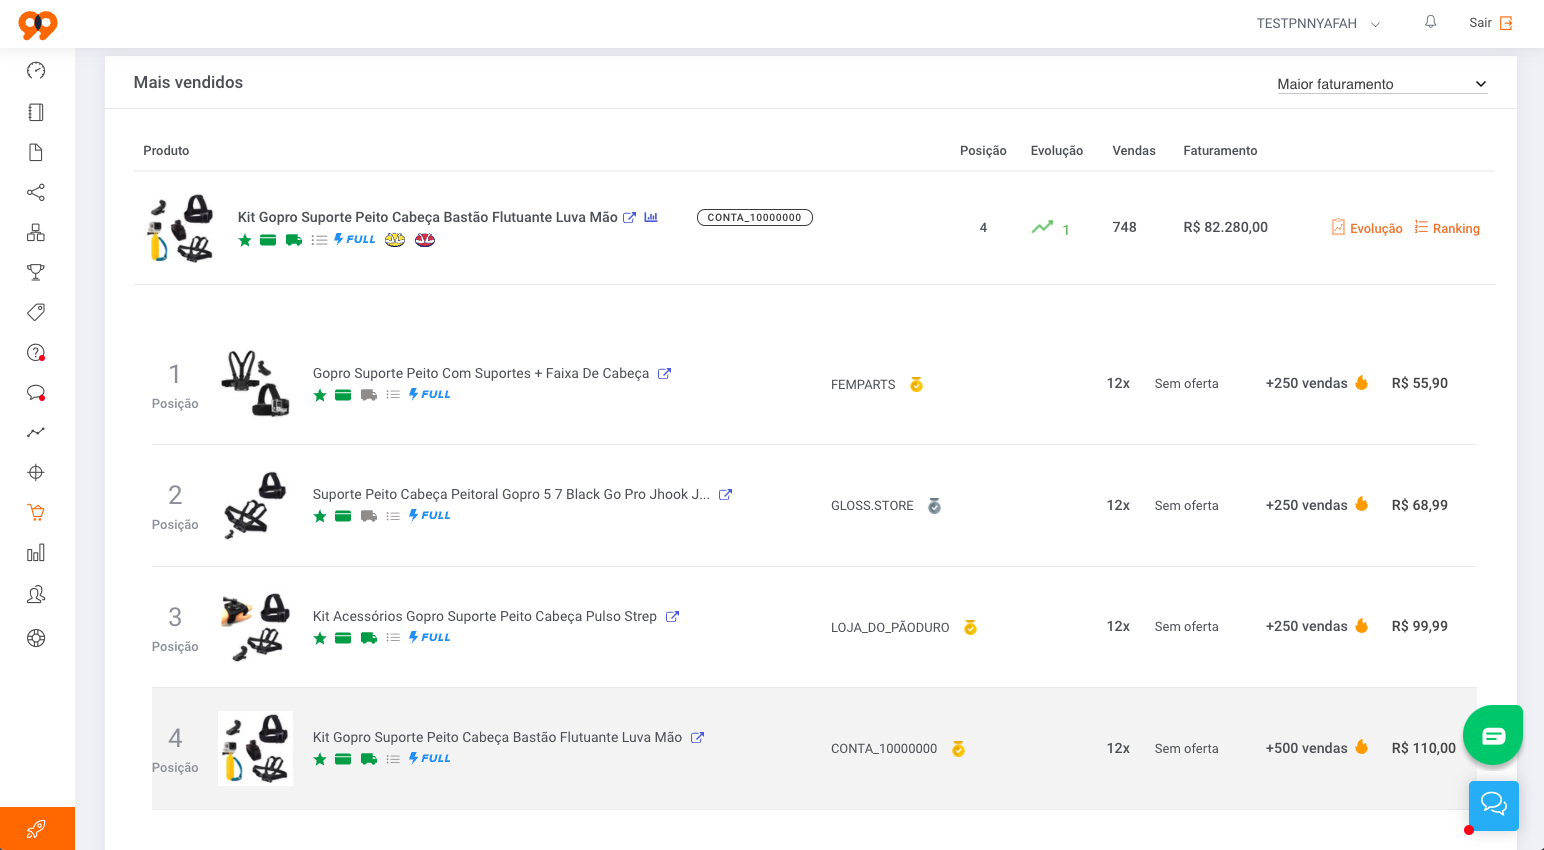
Task: Click the FULL badge in position 1 row
Action: pos(430,394)
